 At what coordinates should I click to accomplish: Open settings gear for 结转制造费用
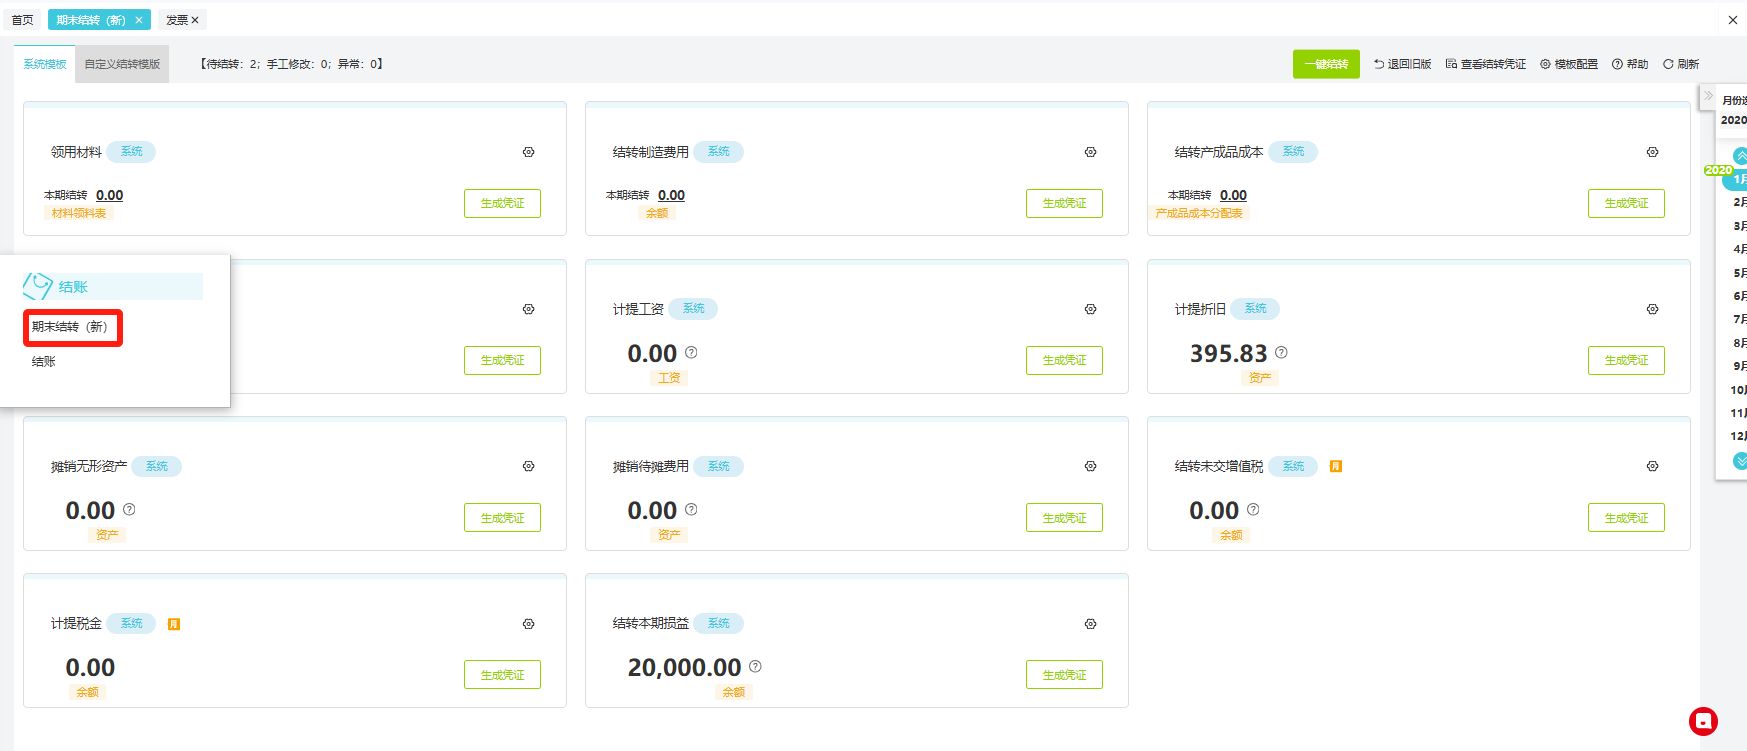pyautogui.click(x=1090, y=152)
